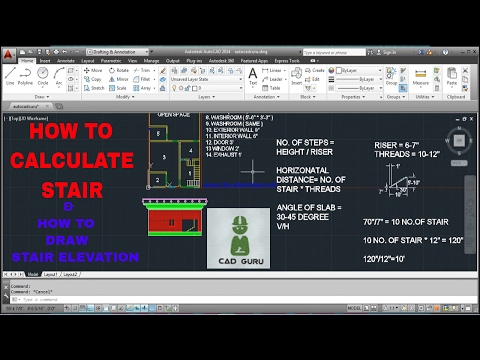Expand the Utilities panel
Image resolution: width=480 pixels, height=360 pixels.
tap(425, 97)
